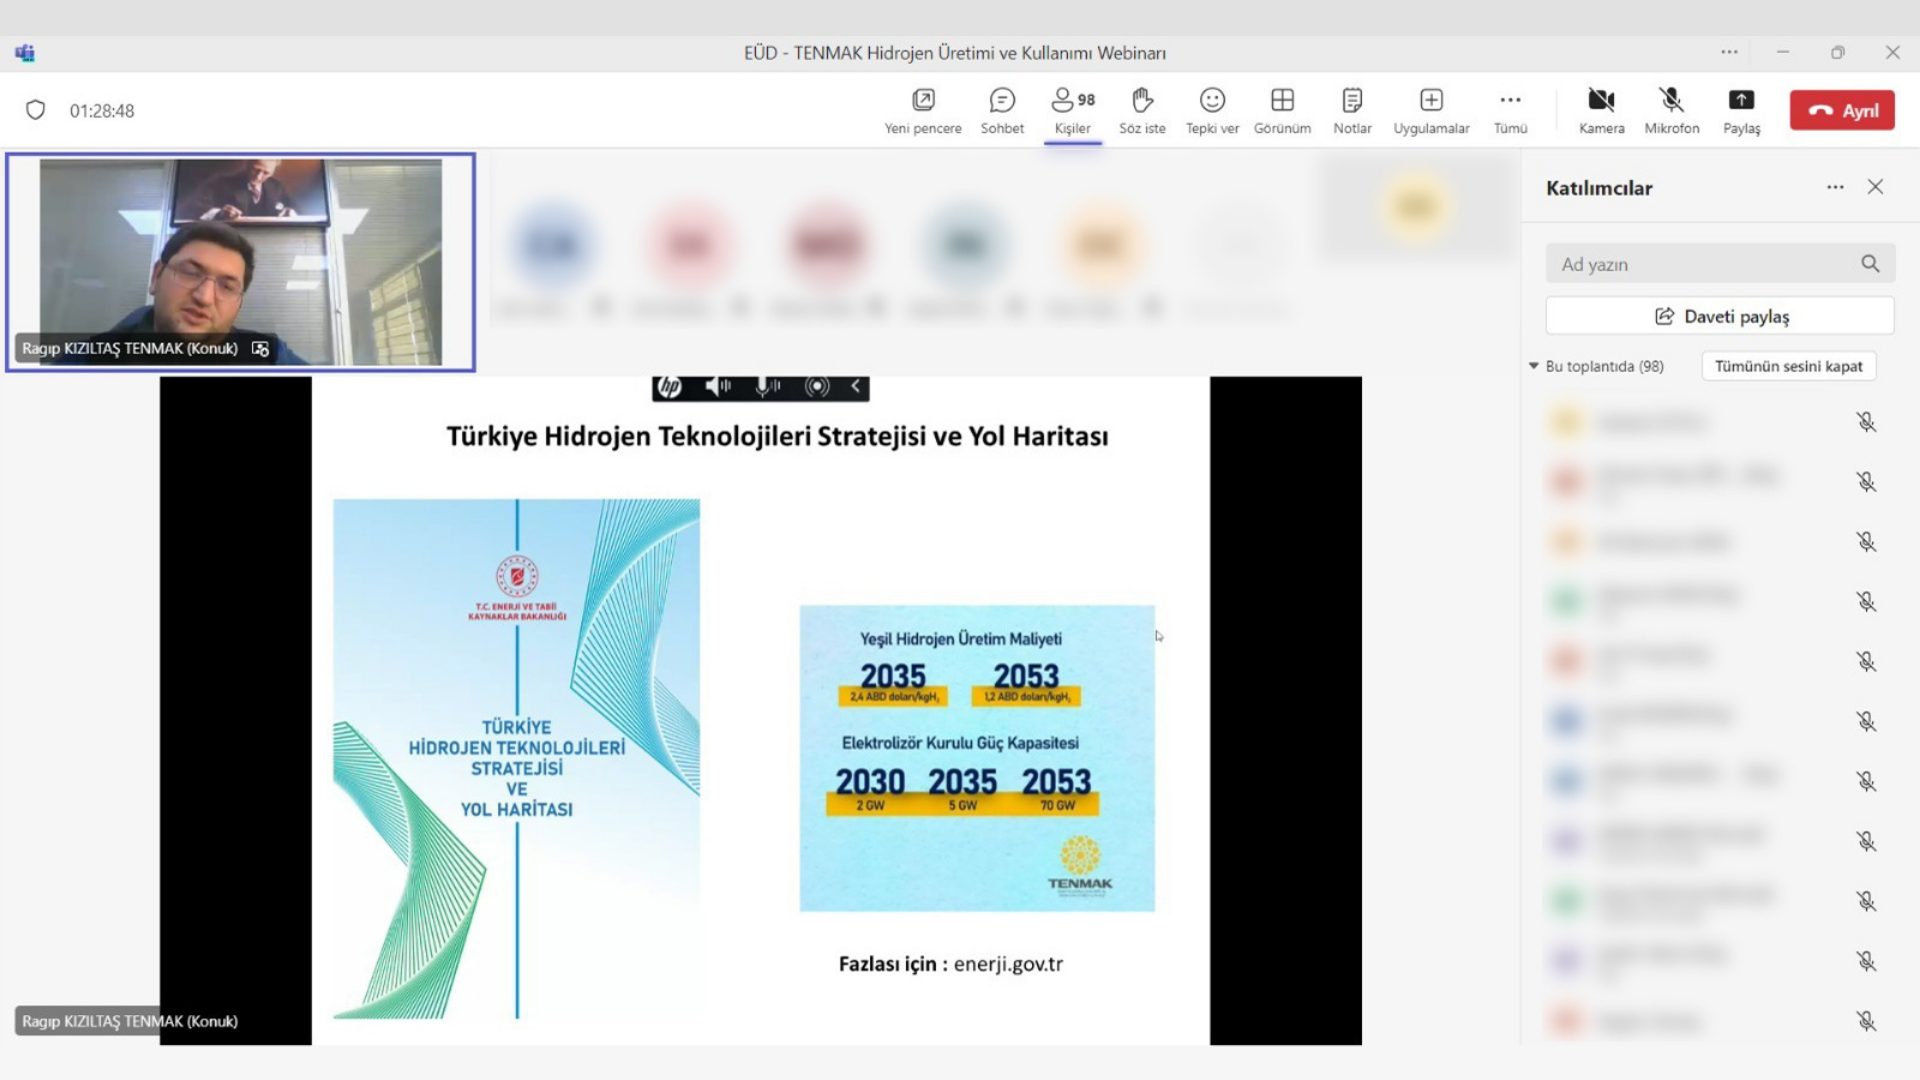Click muted mic of last visible participant
Viewport: 1920px width, 1080px height.
[x=1866, y=1021]
